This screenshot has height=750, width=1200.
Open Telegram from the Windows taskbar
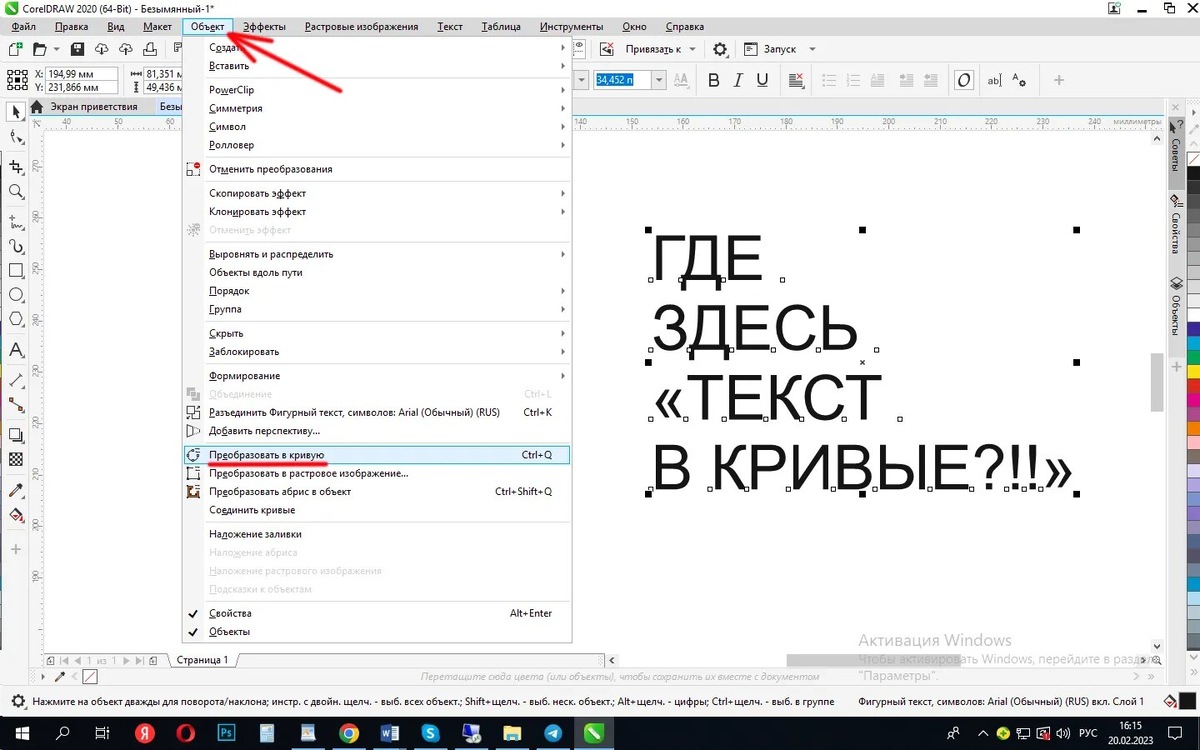[553, 733]
